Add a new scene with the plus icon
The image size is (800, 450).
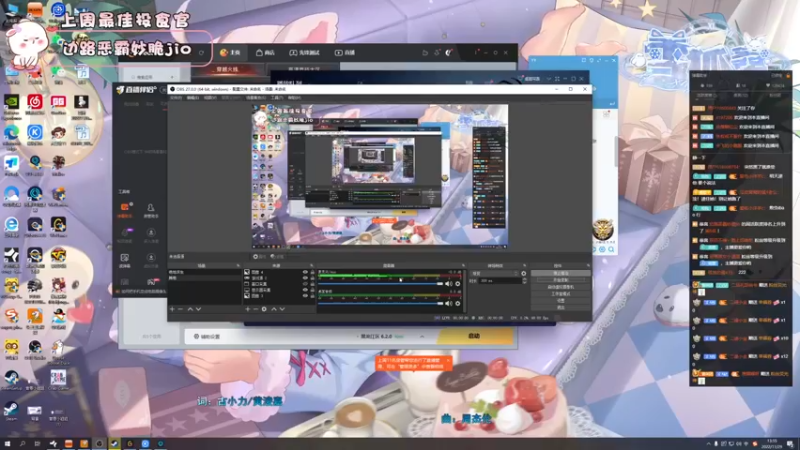coord(172,309)
